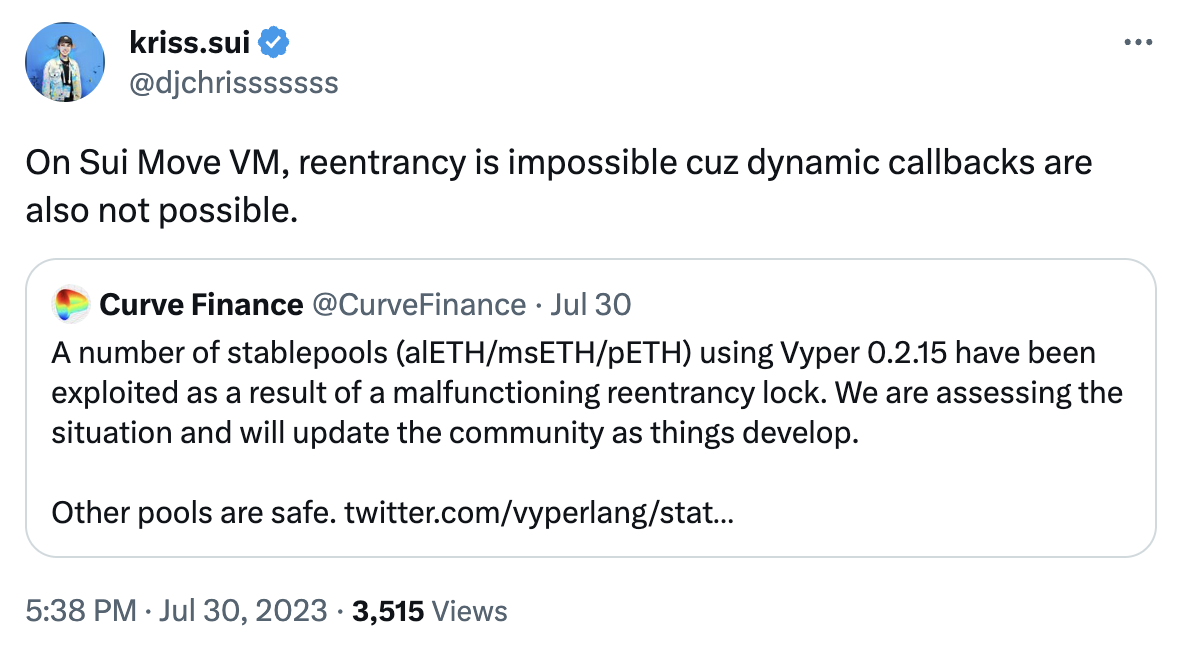Follow the twitter.com/vyperlang/stat… link
This screenshot has height=662, width=1186.
point(541,514)
